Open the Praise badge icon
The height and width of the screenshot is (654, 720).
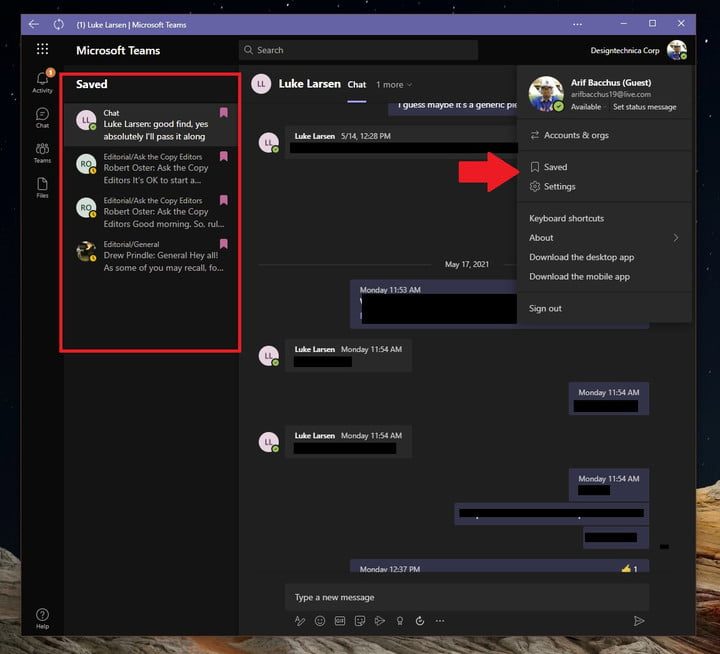click(x=400, y=621)
